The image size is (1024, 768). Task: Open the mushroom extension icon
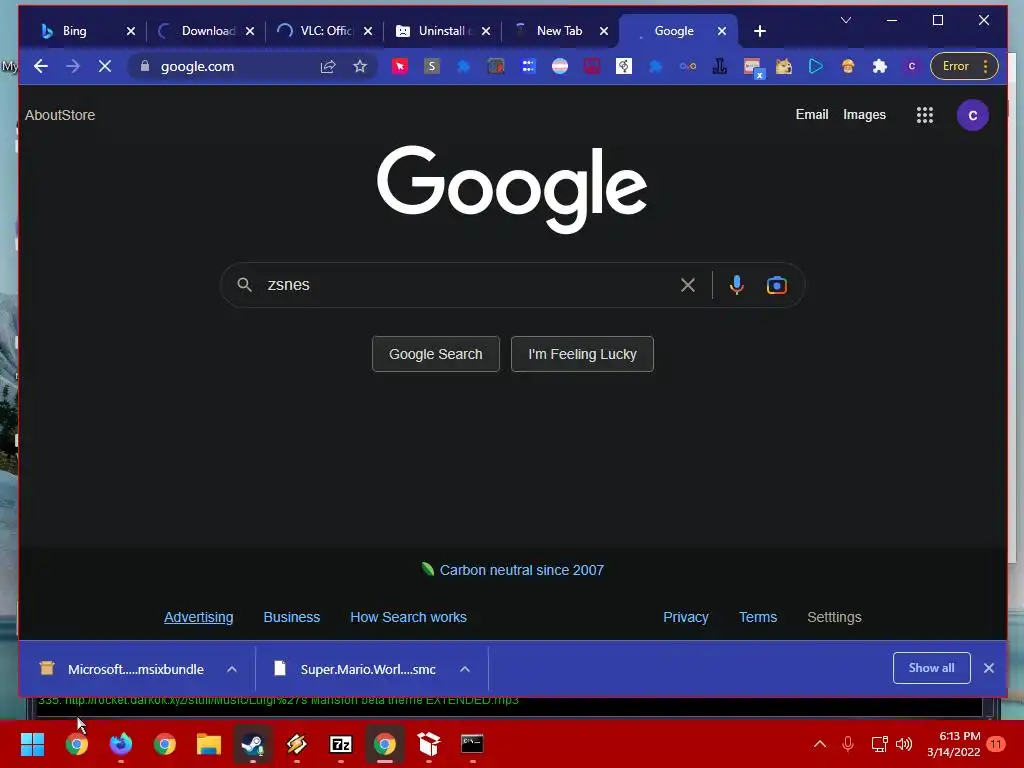pos(848,66)
